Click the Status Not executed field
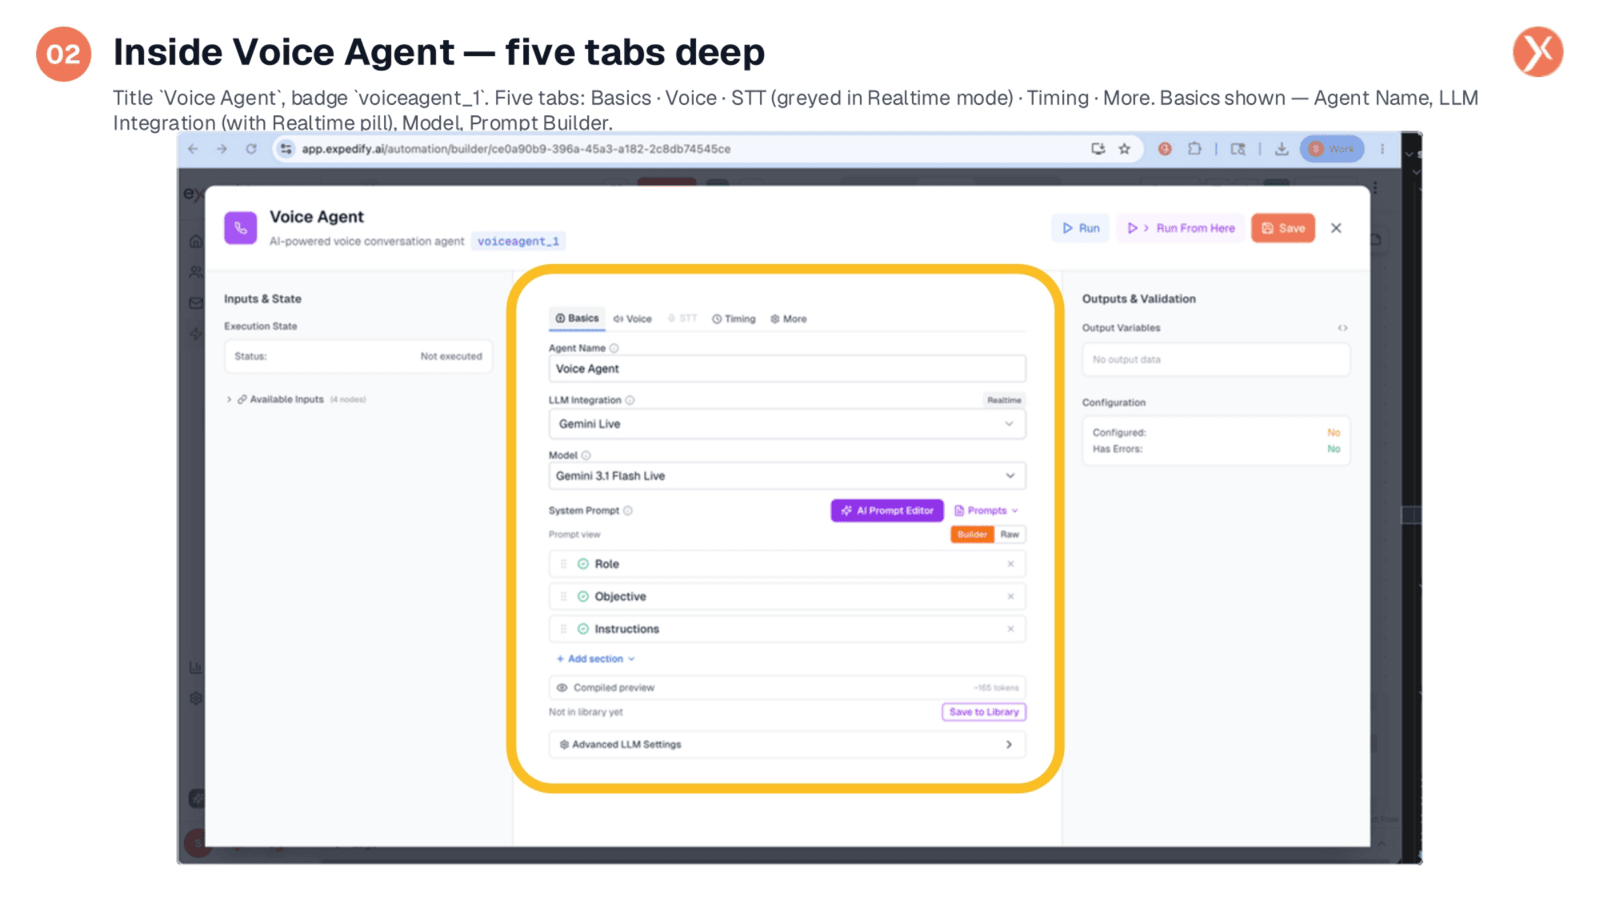The width and height of the screenshot is (1600, 900). (x=358, y=356)
